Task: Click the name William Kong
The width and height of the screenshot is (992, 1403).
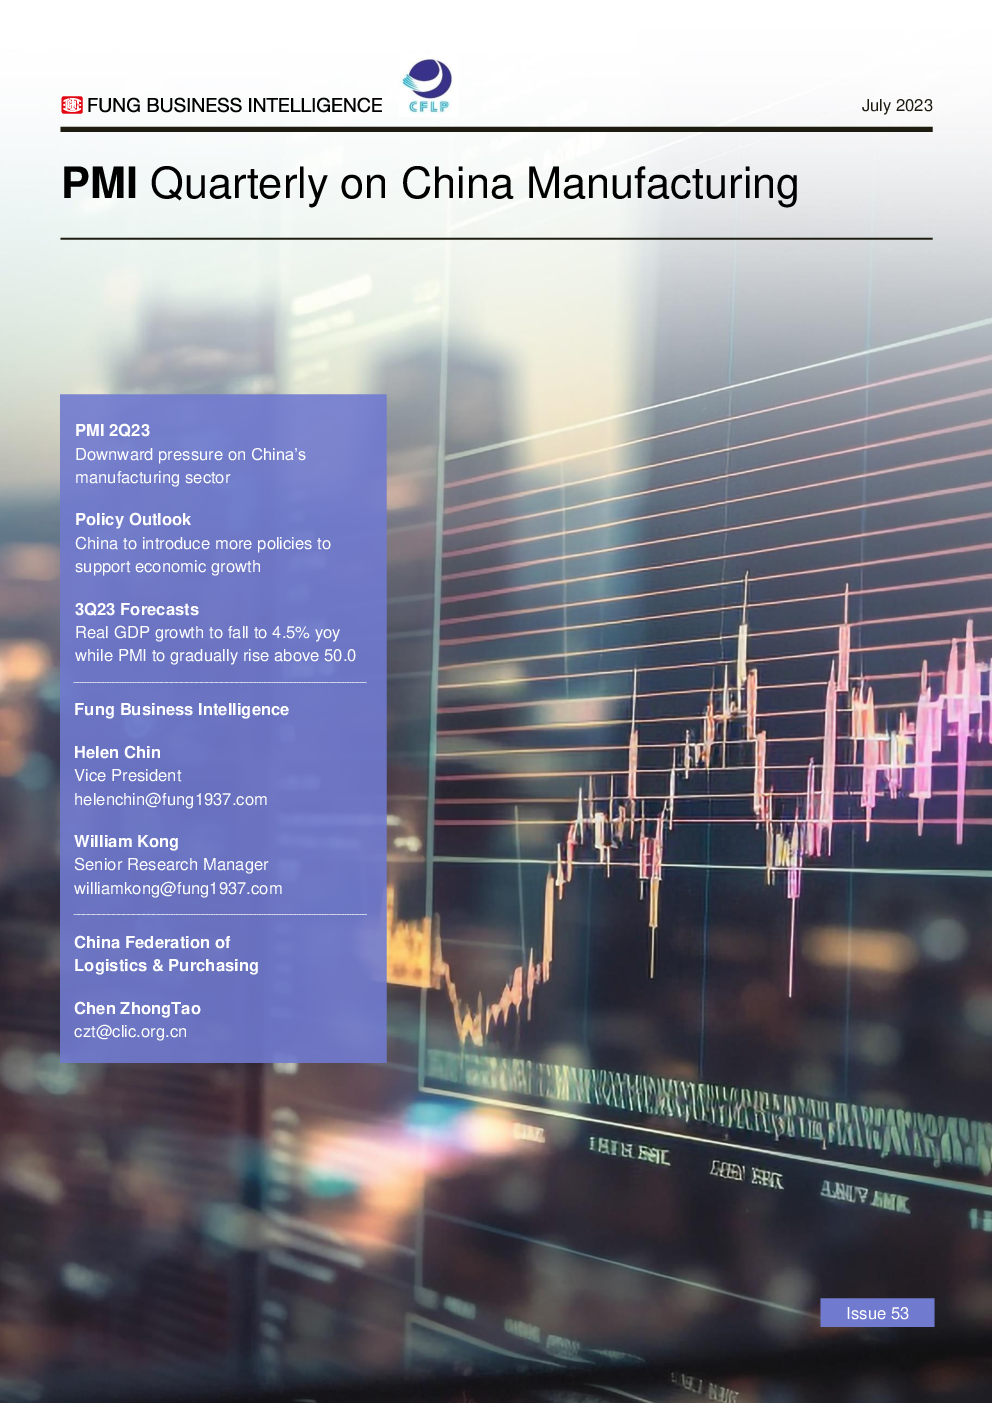Action: [126, 841]
